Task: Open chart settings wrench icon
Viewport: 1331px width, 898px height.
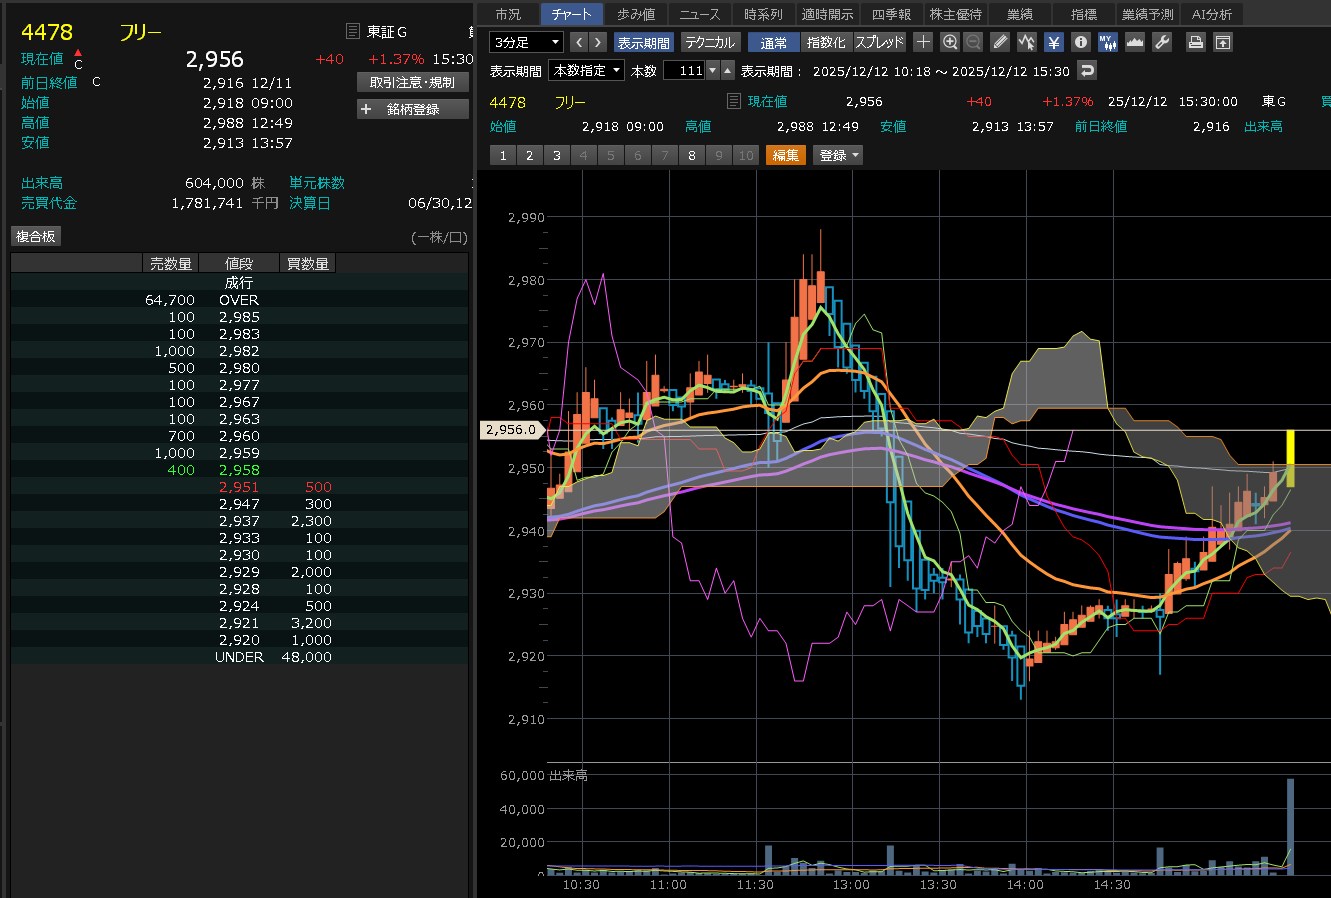Action: [1162, 42]
